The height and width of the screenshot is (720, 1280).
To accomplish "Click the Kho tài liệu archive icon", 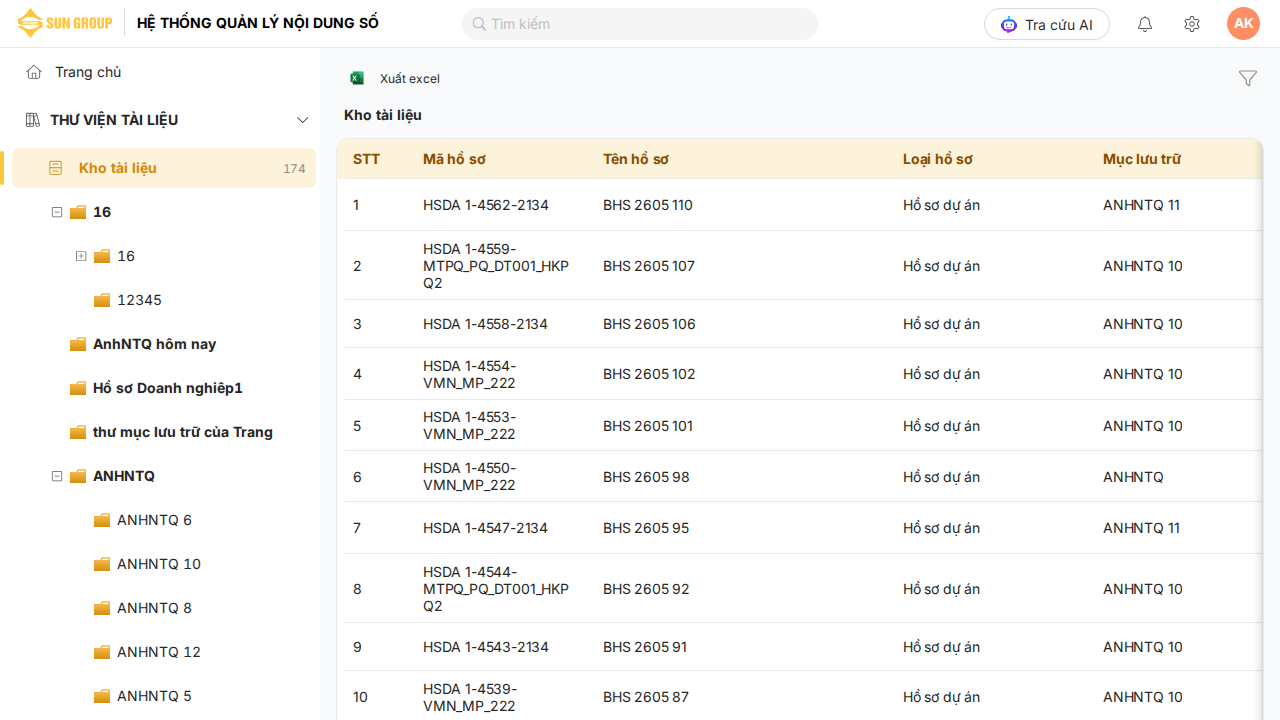I will coord(56,168).
